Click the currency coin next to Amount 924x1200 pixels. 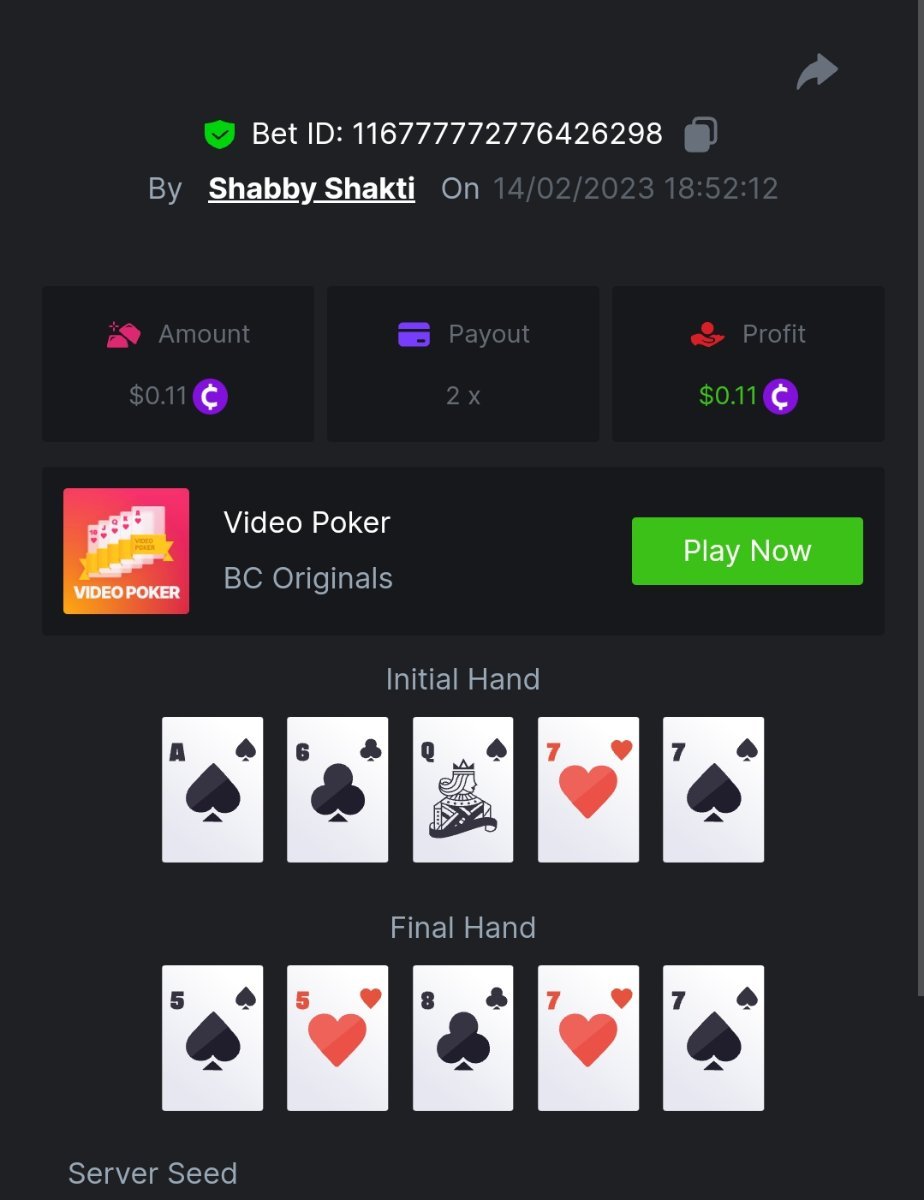point(210,396)
